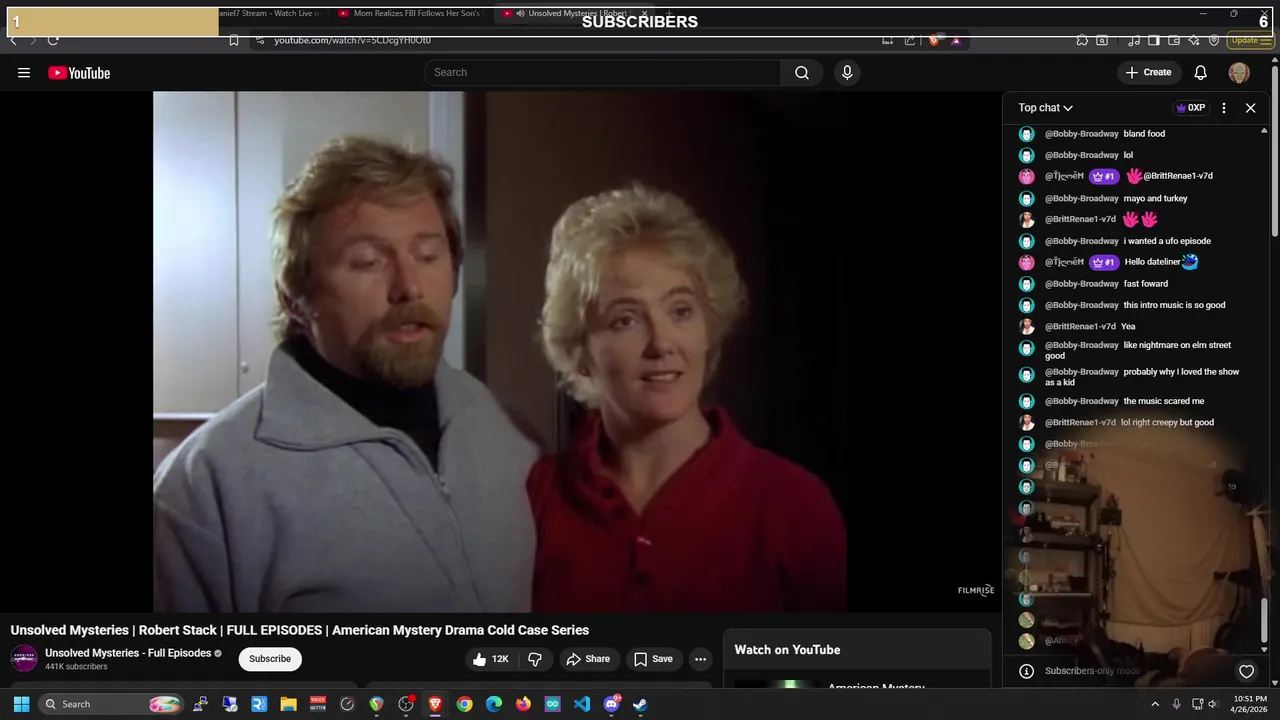Go to the YouTube home logo
The image size is (1280, 720).
click(79, 73)
